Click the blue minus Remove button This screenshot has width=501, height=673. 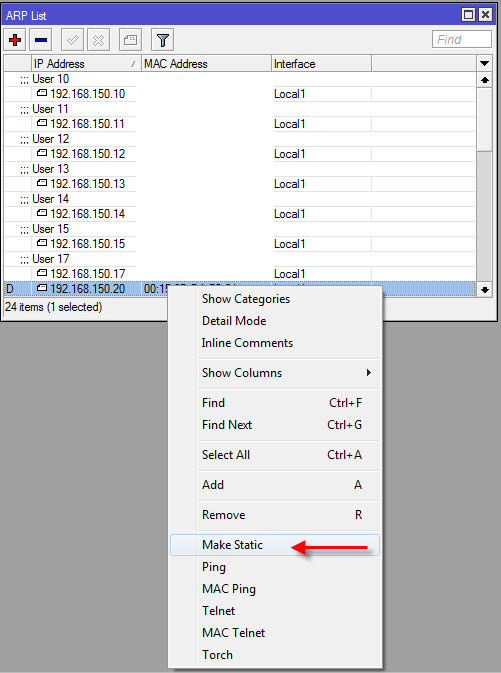tap(41, 40)
